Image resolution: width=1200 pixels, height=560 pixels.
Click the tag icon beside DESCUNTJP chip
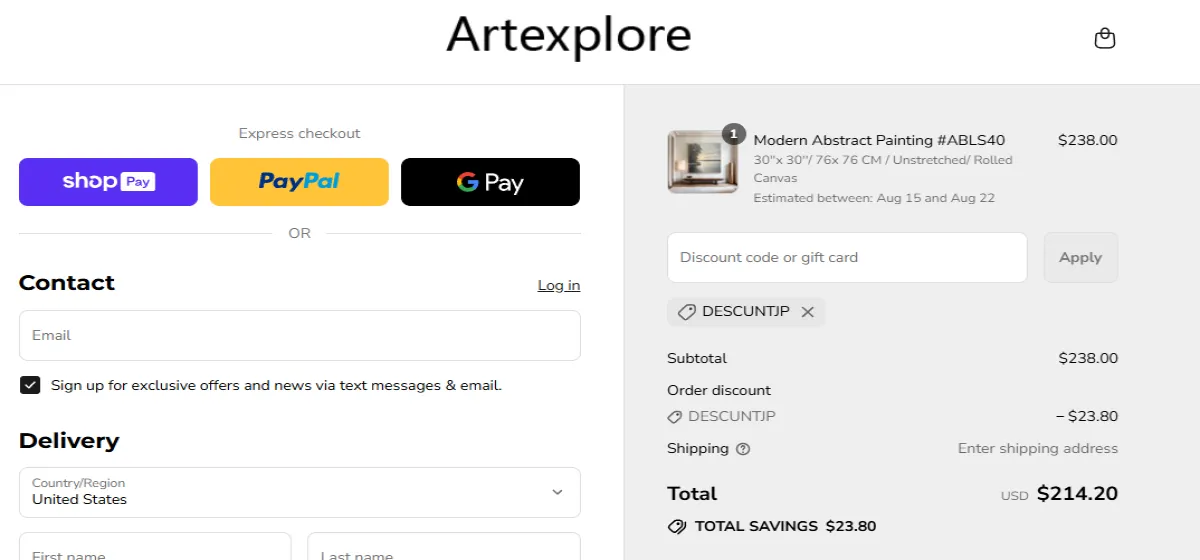pos(687,312)
